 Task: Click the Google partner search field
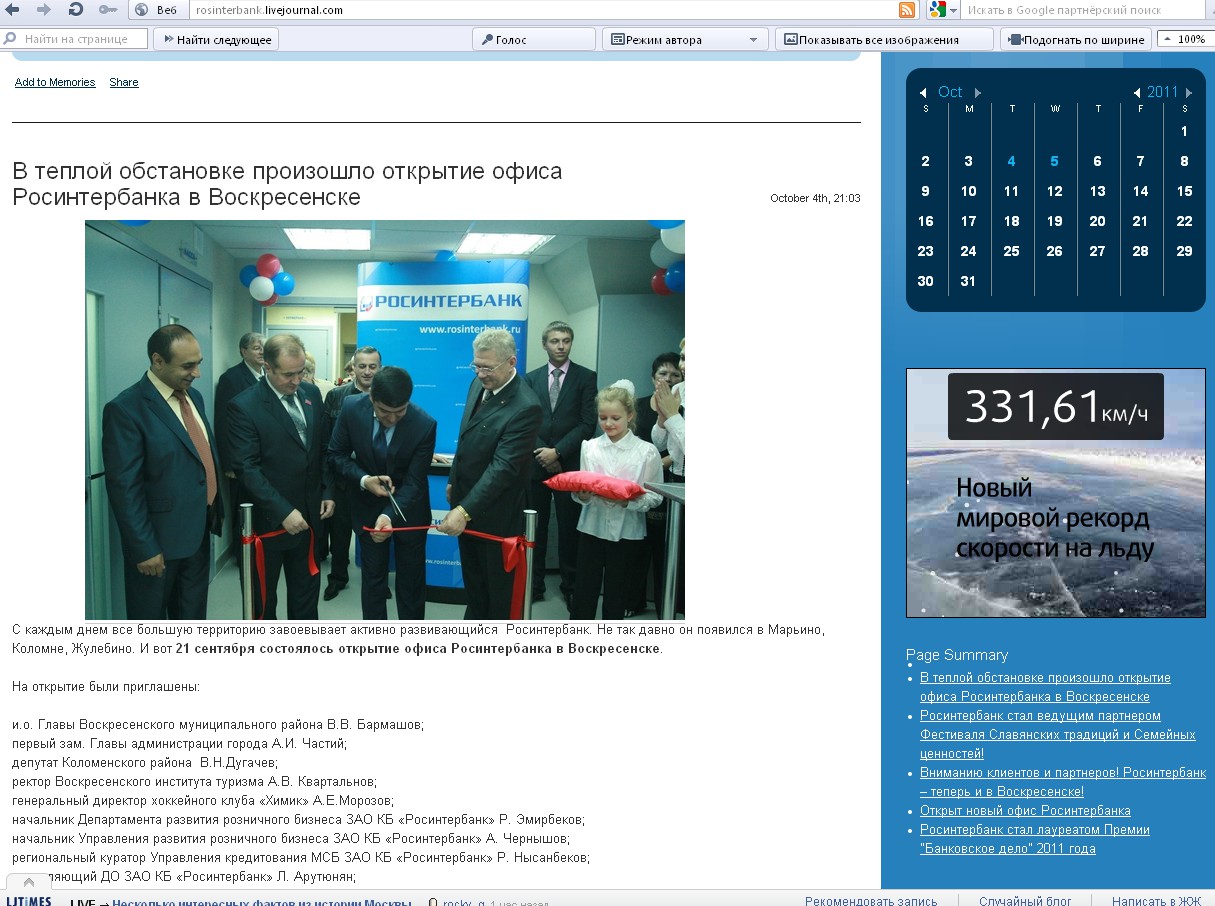click(x=1081, y=10)
